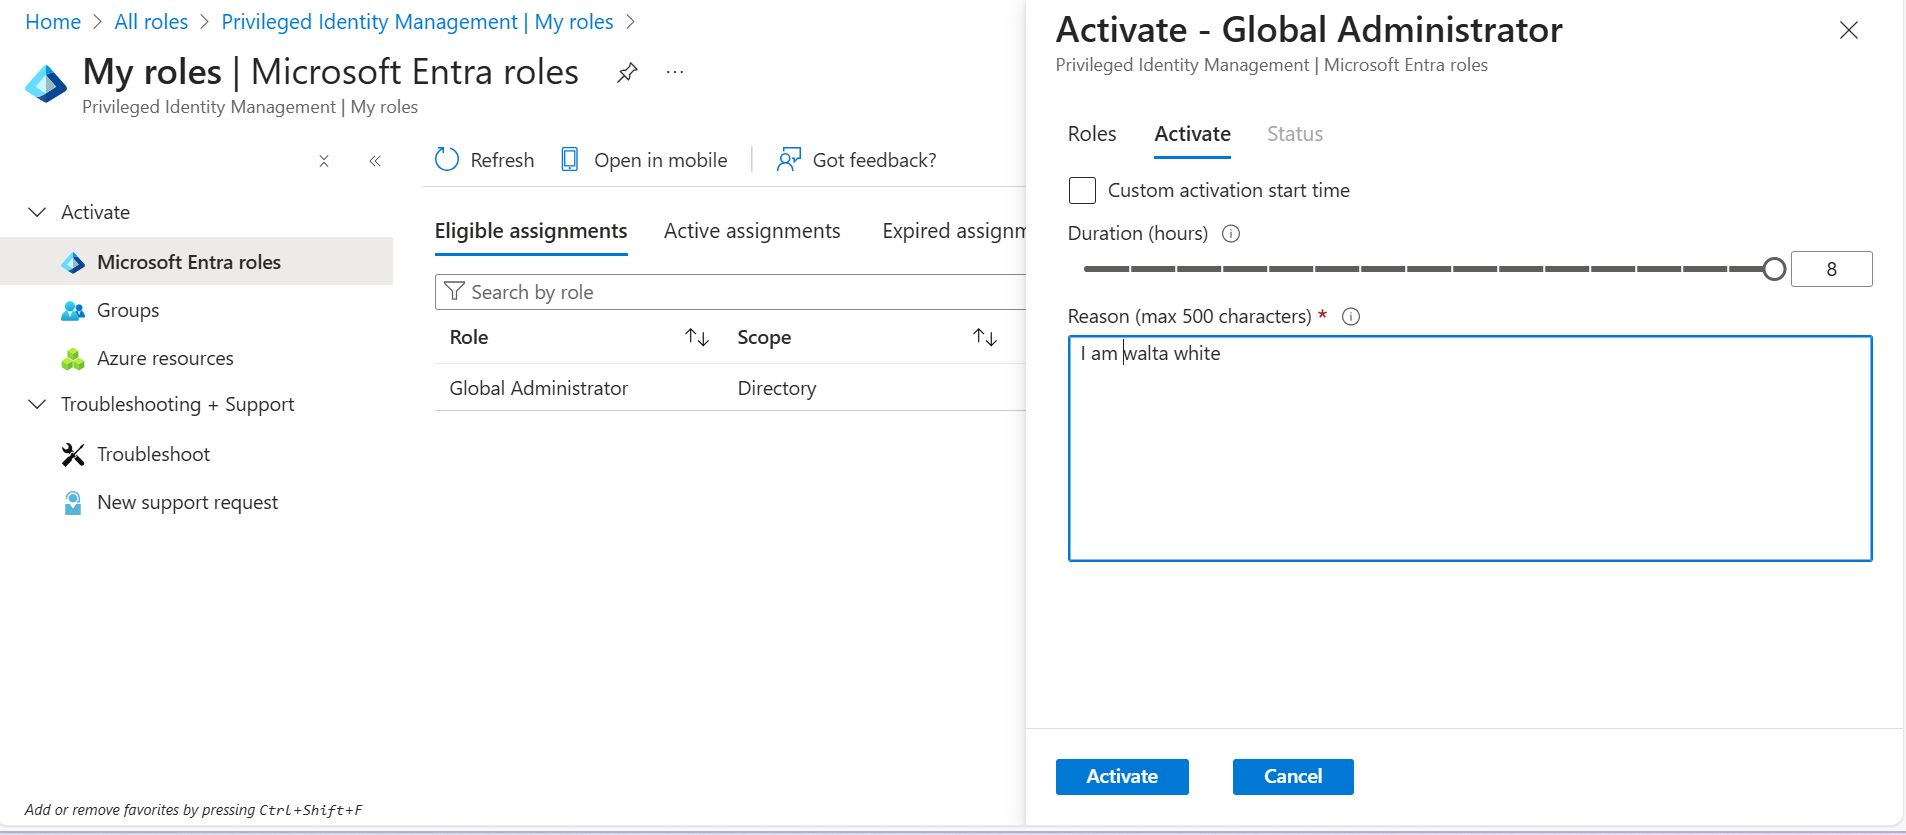1906x835 pixels.
Task: Go to Home breadcrumb link
Action: click(53, 22)
